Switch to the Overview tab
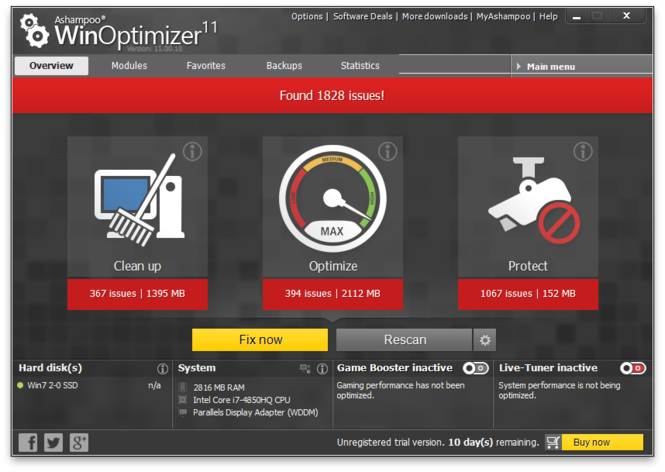Viewport: 665px width, 472px height. point(51,66)
